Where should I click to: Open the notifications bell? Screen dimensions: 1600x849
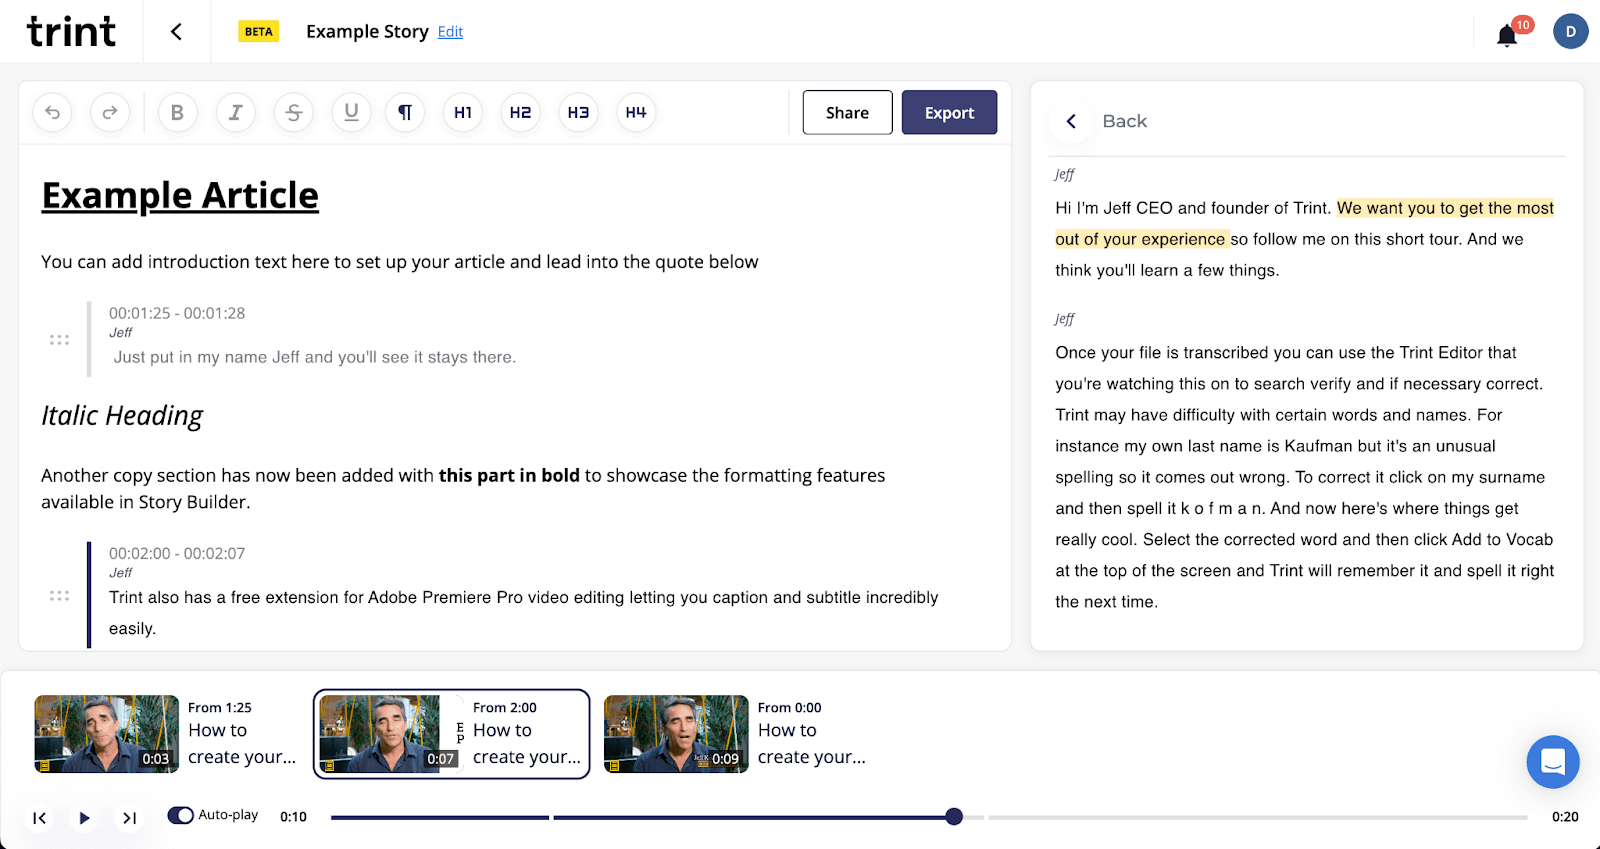pos(1507,36)
